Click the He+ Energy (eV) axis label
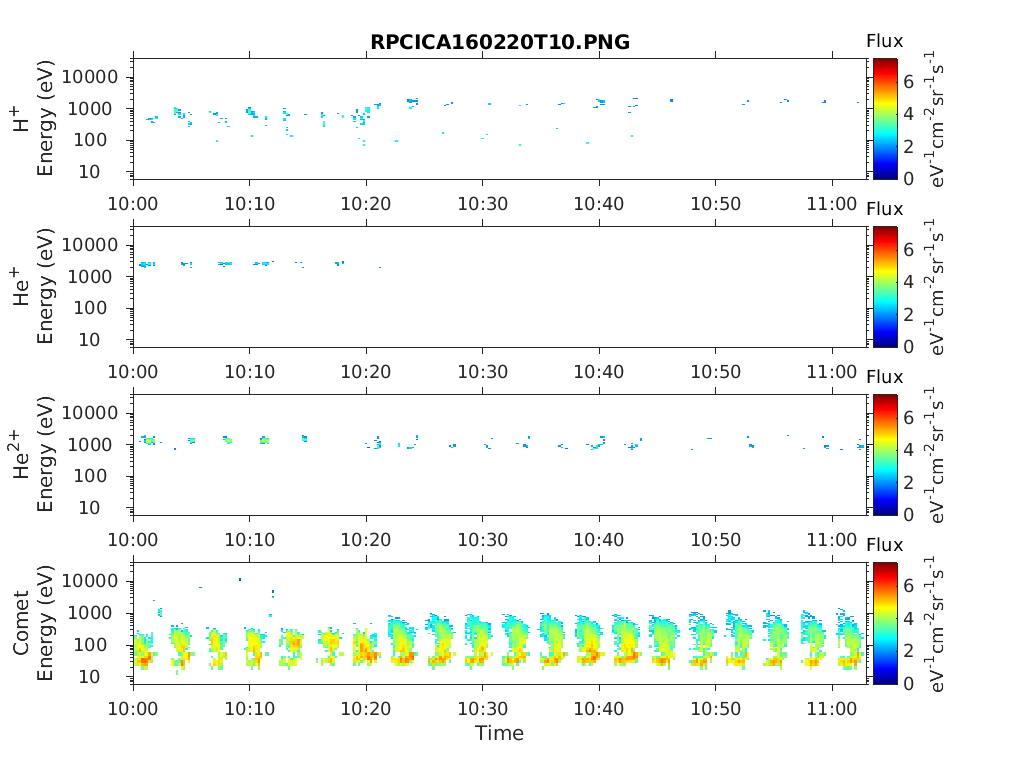Viewport: 1024px width, 768px height. [33, 287]
